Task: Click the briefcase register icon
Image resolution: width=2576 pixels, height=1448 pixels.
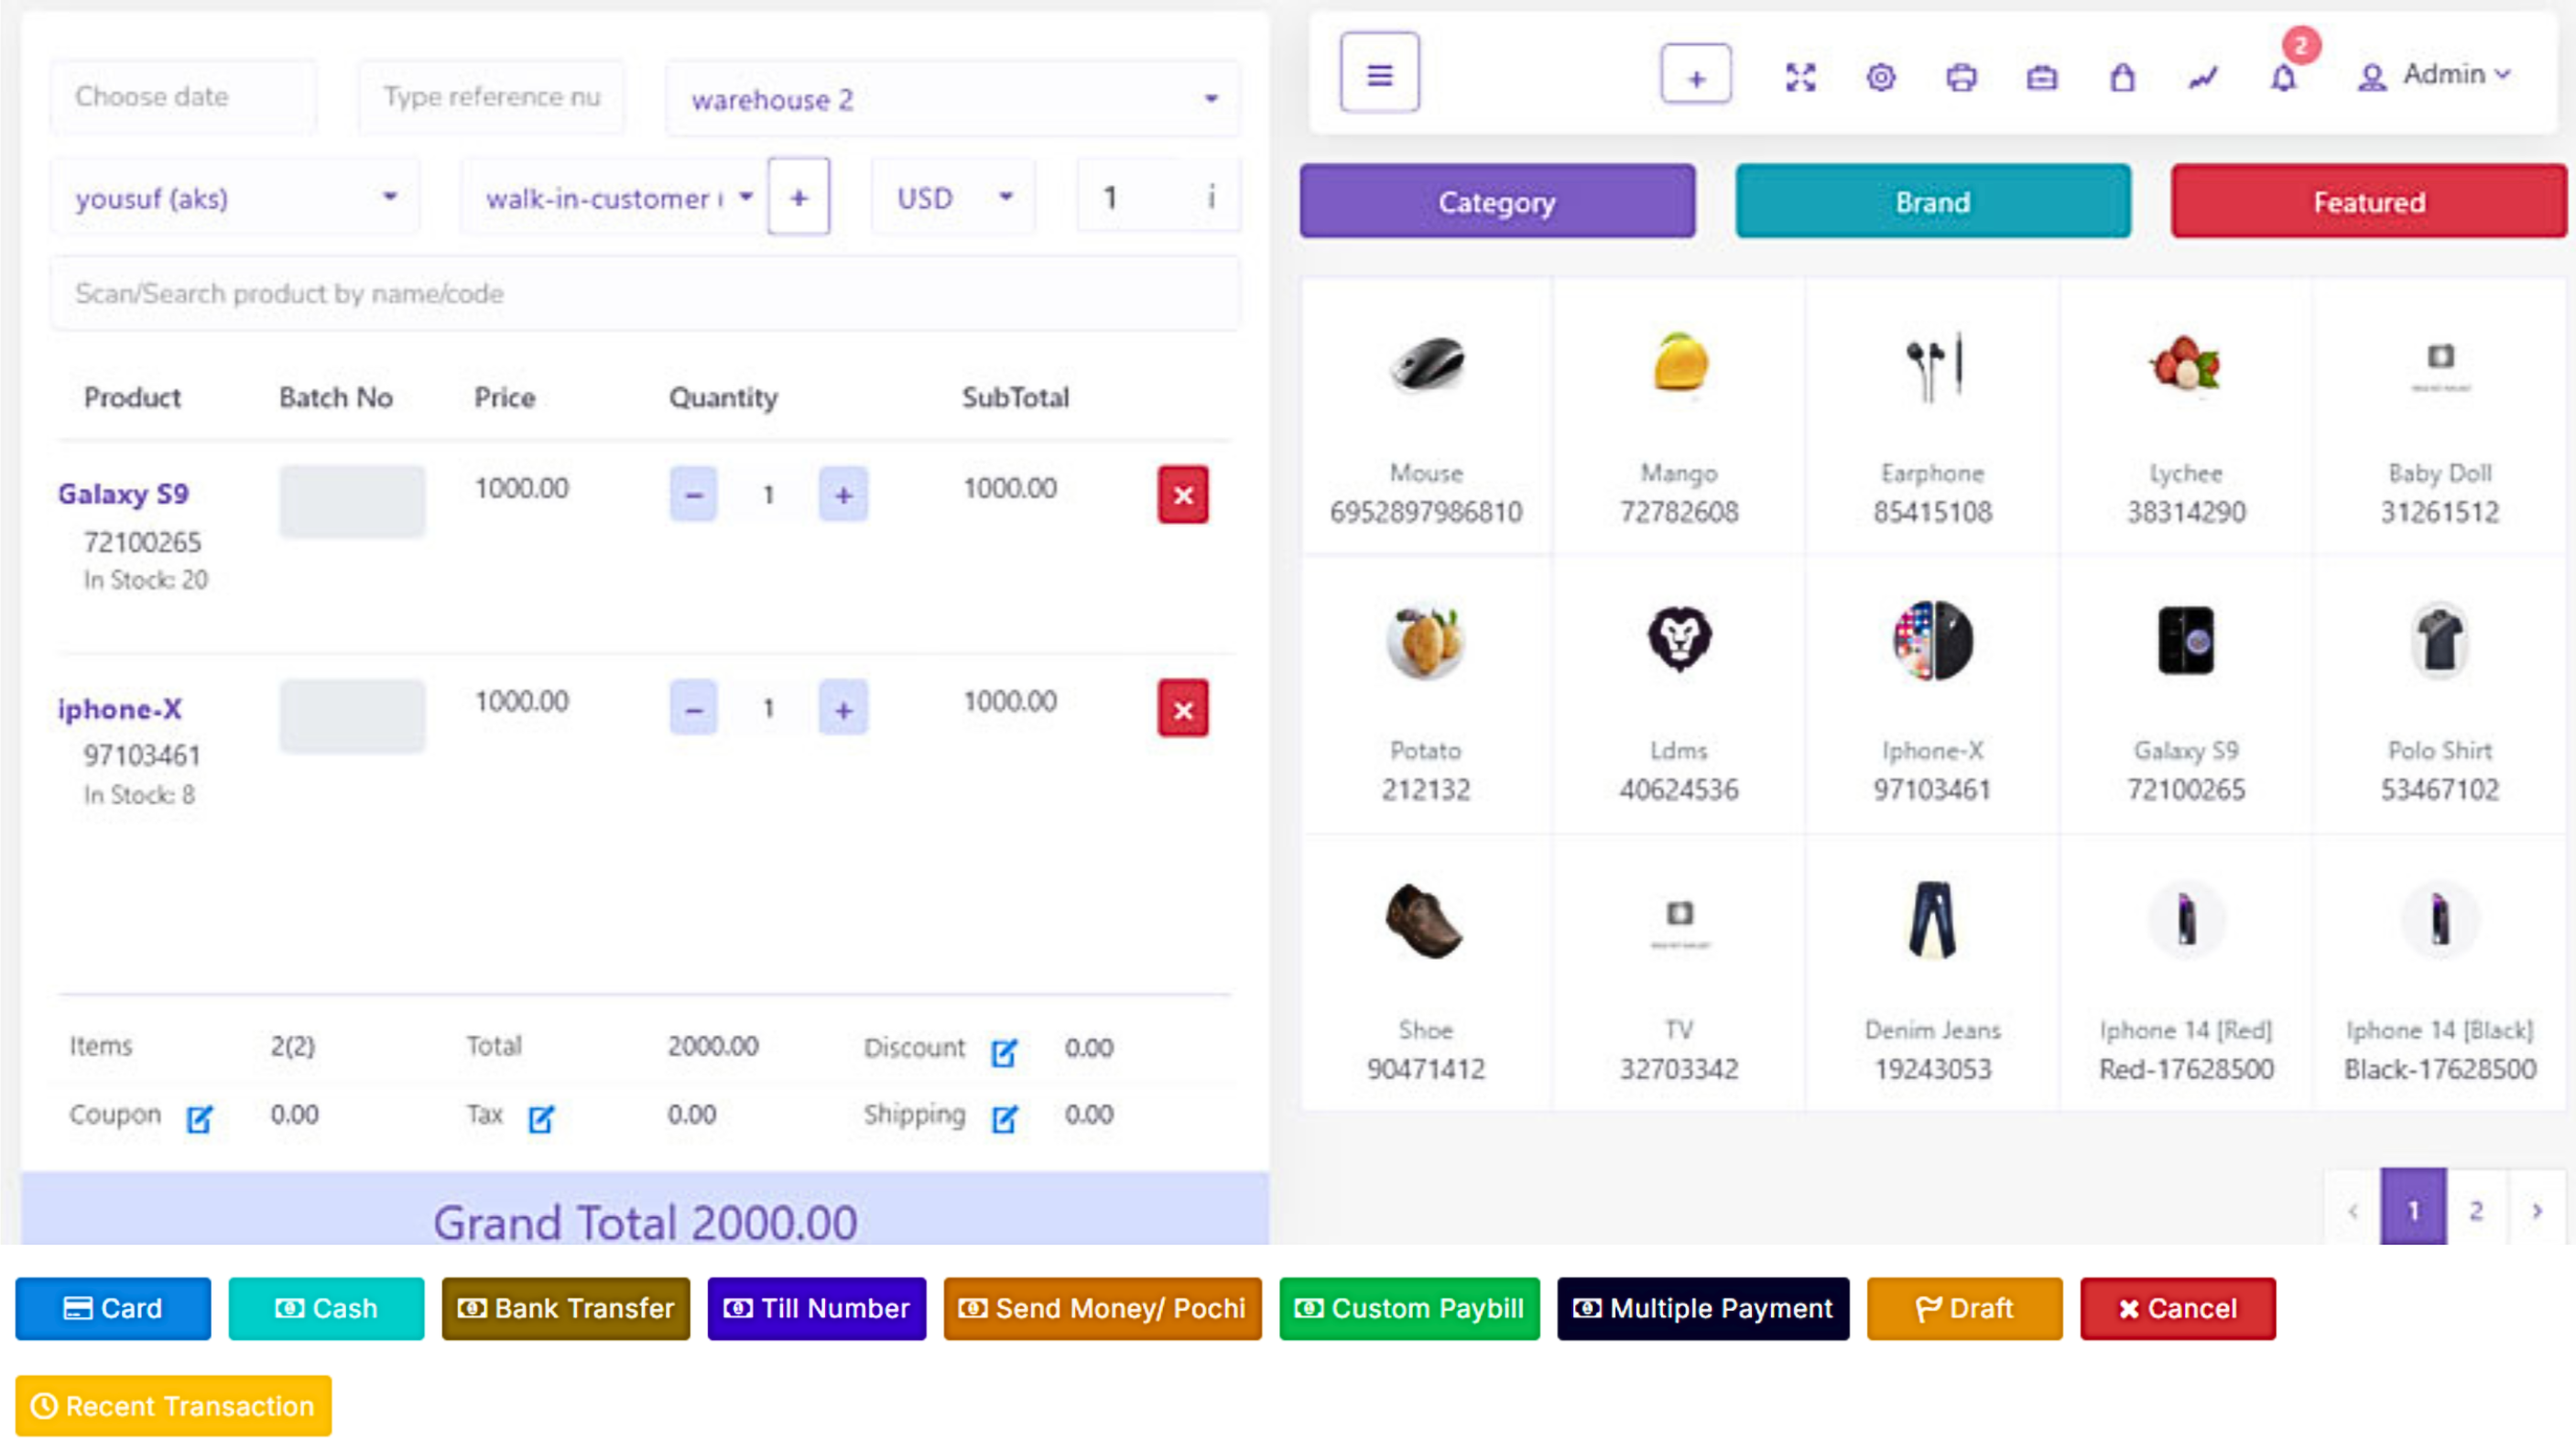Action: coord(2041,77)
